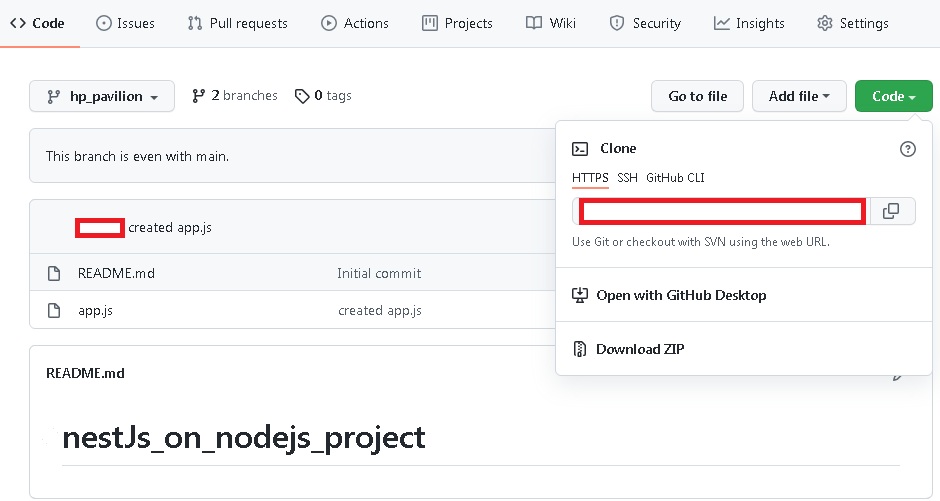Select the HTTPS clone tab
940x501 pixels.
click(x=590, y=178)
